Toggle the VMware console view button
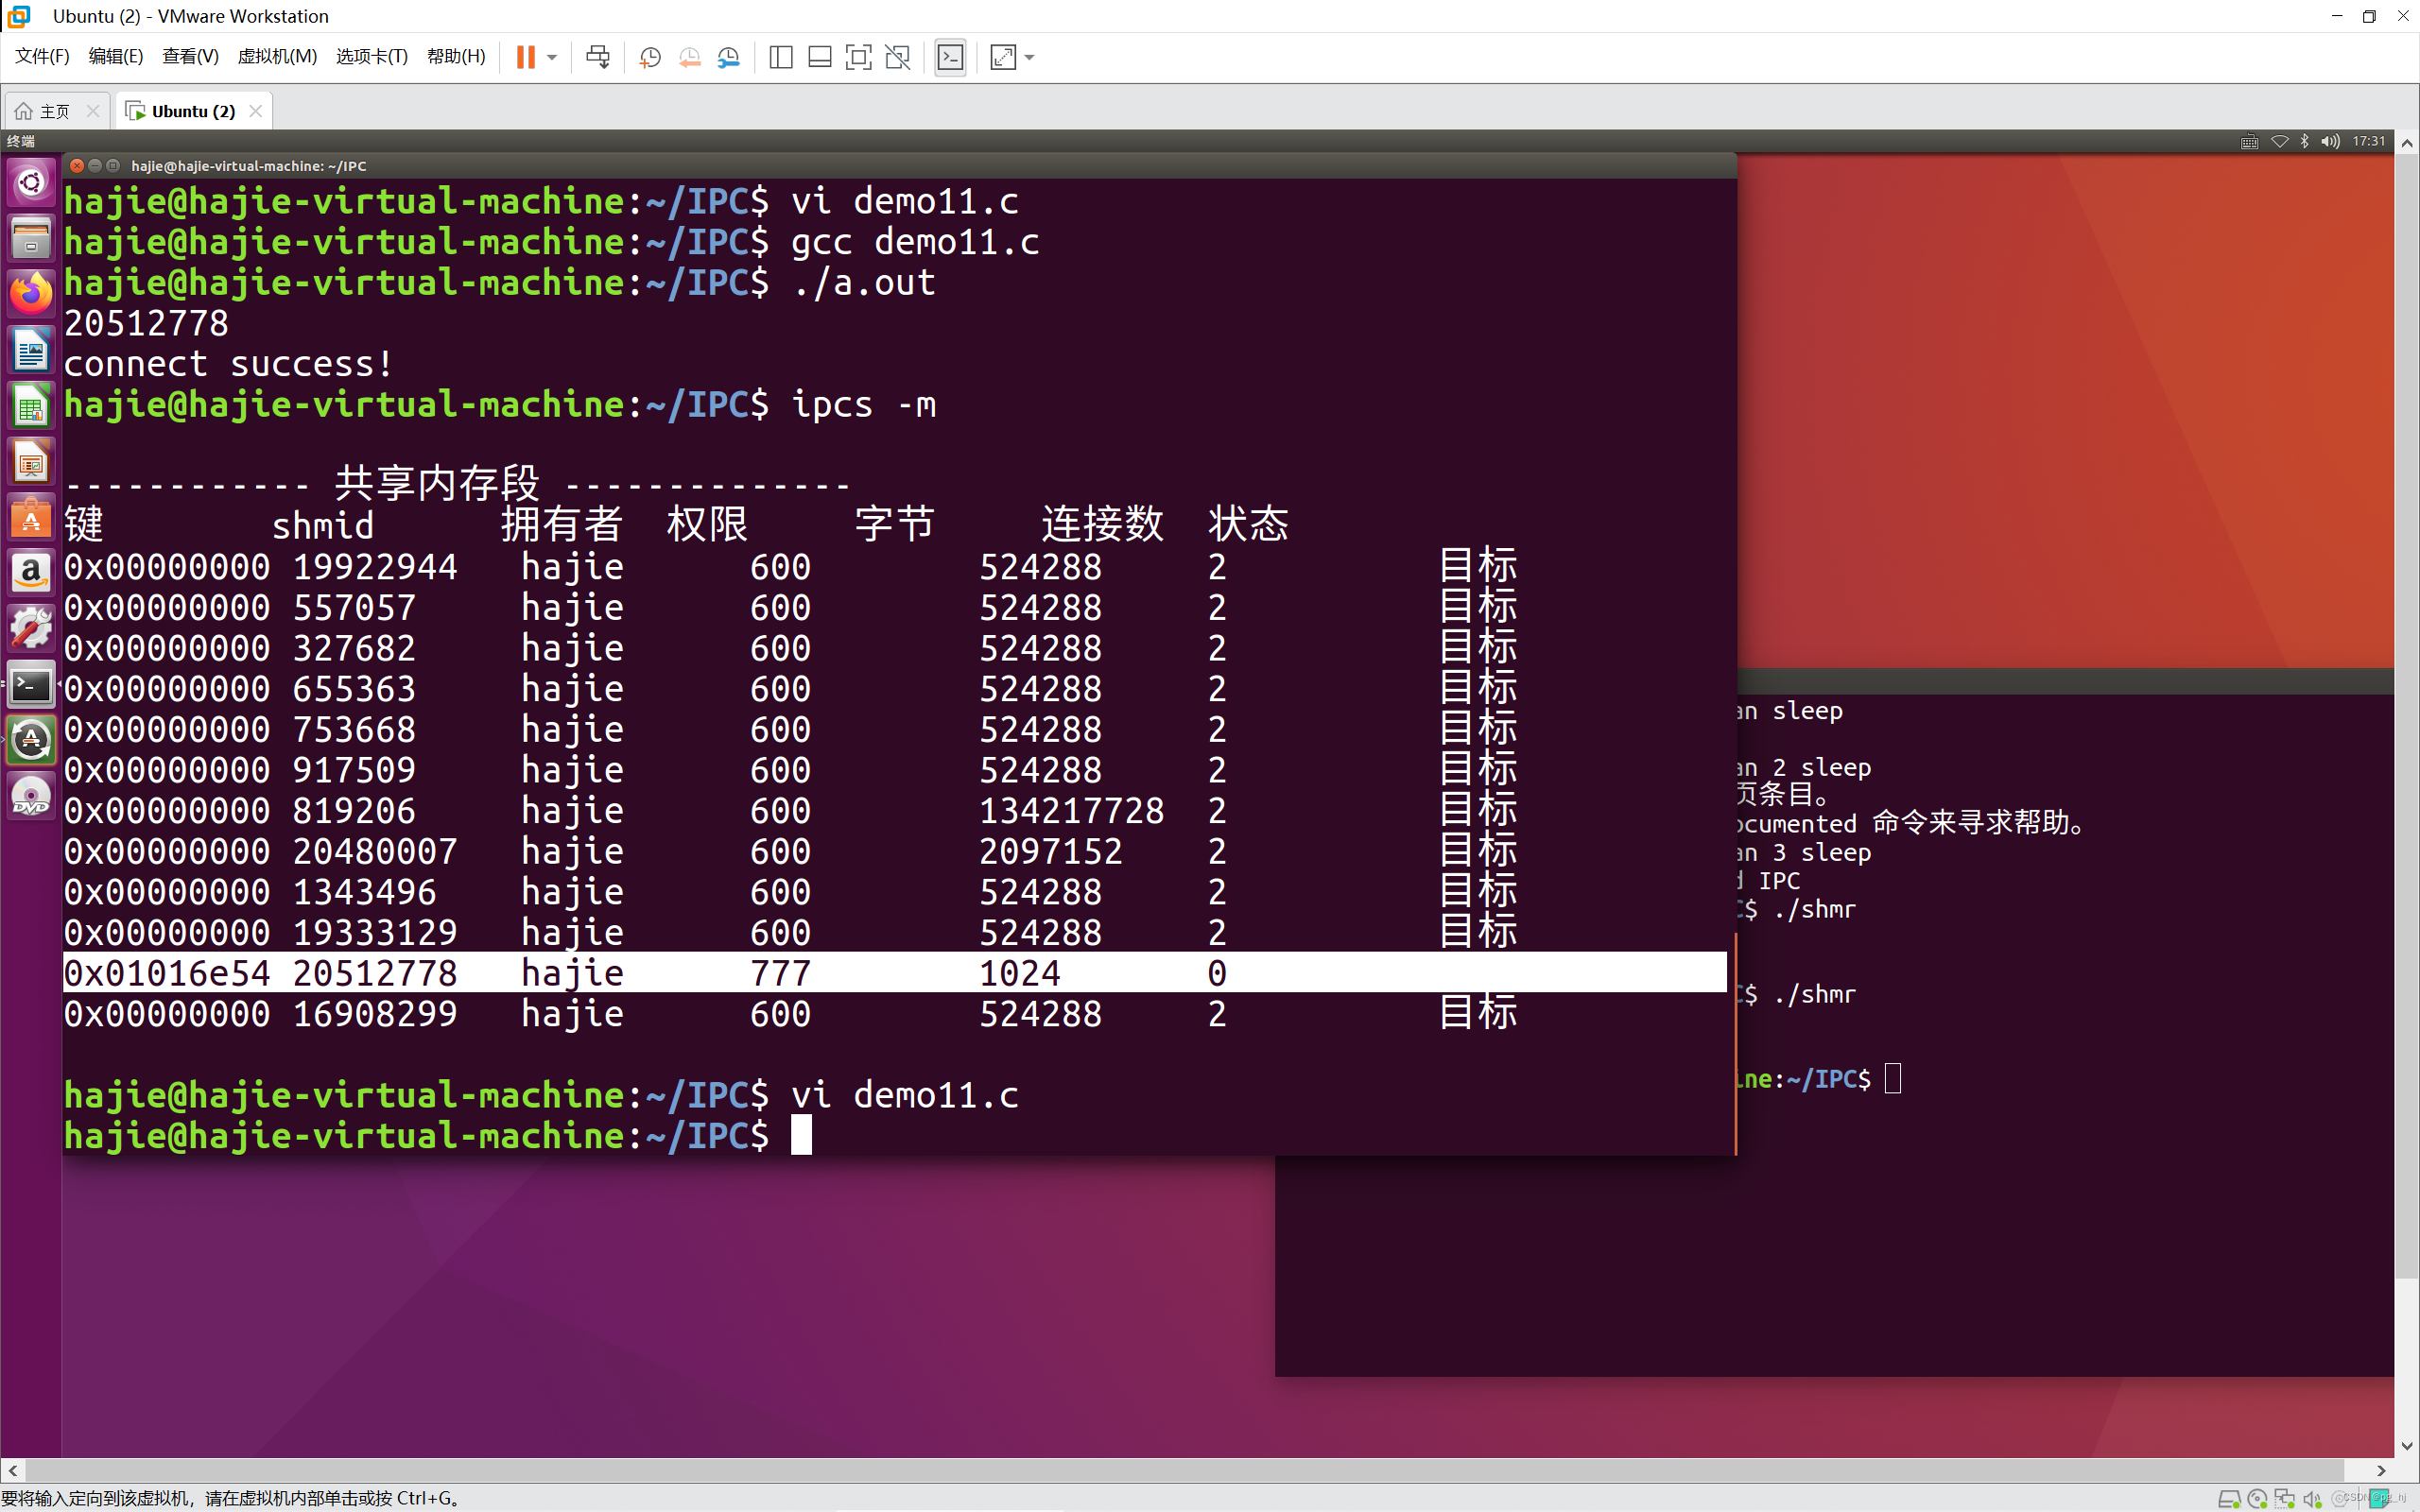 click(949, 57)
